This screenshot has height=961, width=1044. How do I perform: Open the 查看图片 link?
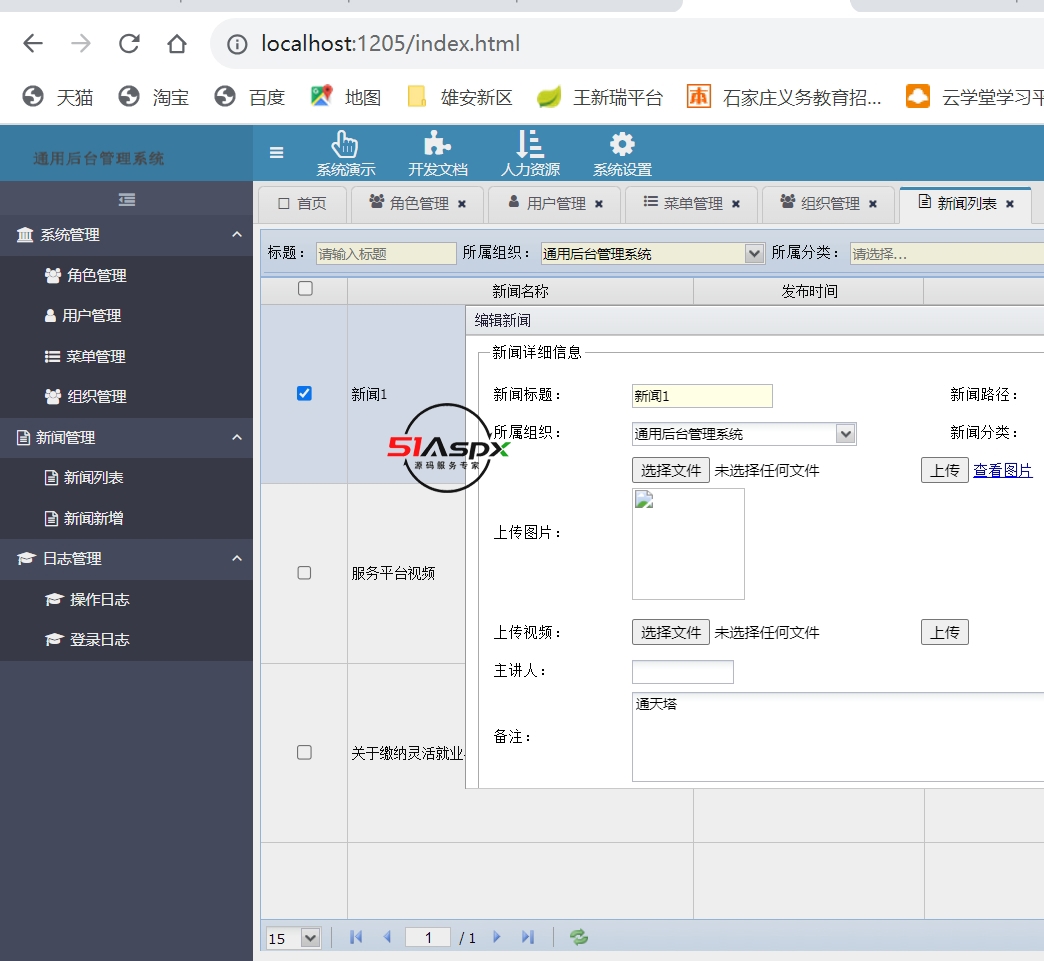click(x=1002, y=471)
